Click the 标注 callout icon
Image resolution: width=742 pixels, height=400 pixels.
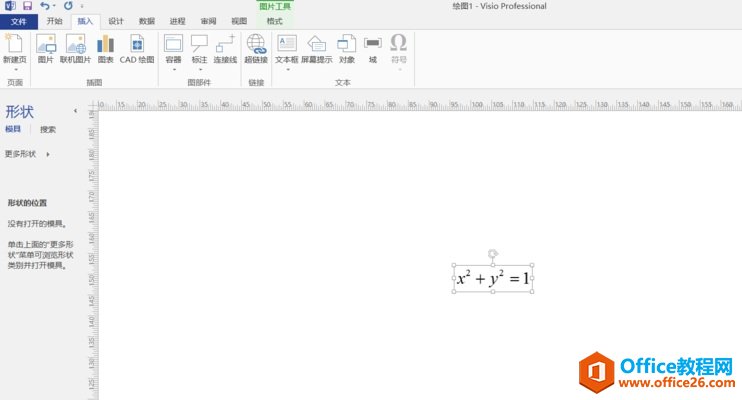(x=199, y=44)
